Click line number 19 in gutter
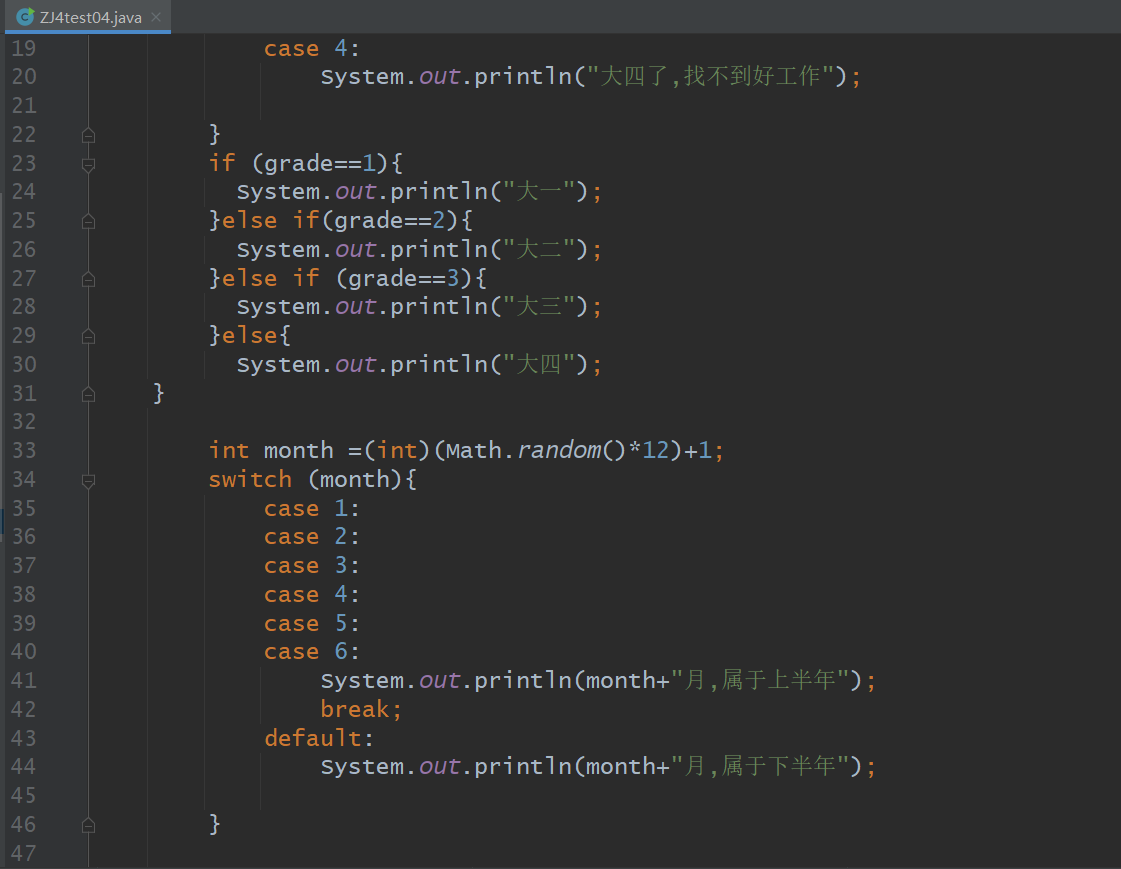The height and width of the screenshot is (869, 1121). pos(24,49)
